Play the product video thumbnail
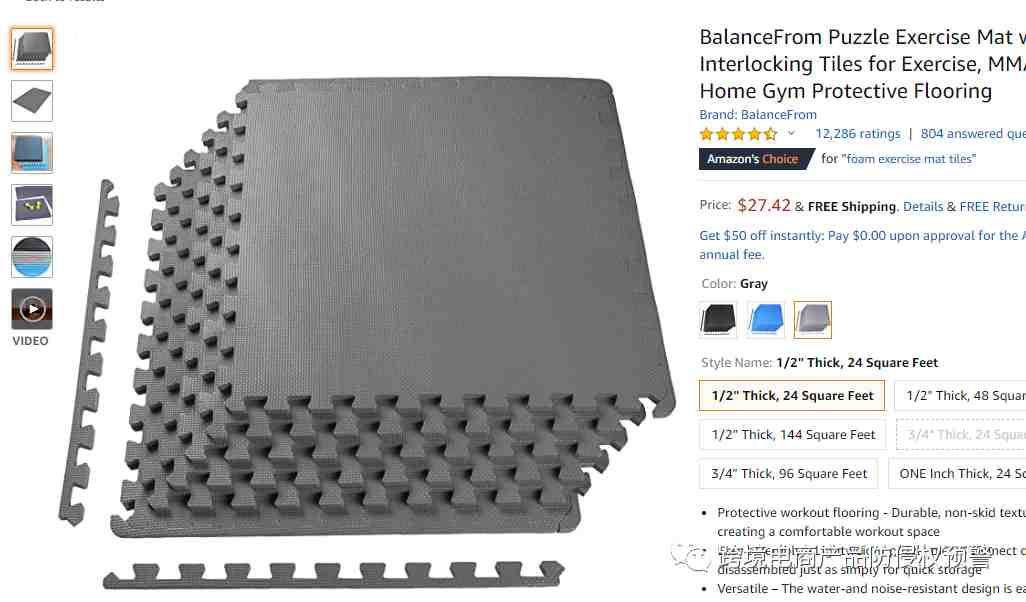The image size is (1026, 602). click(31, 309)
